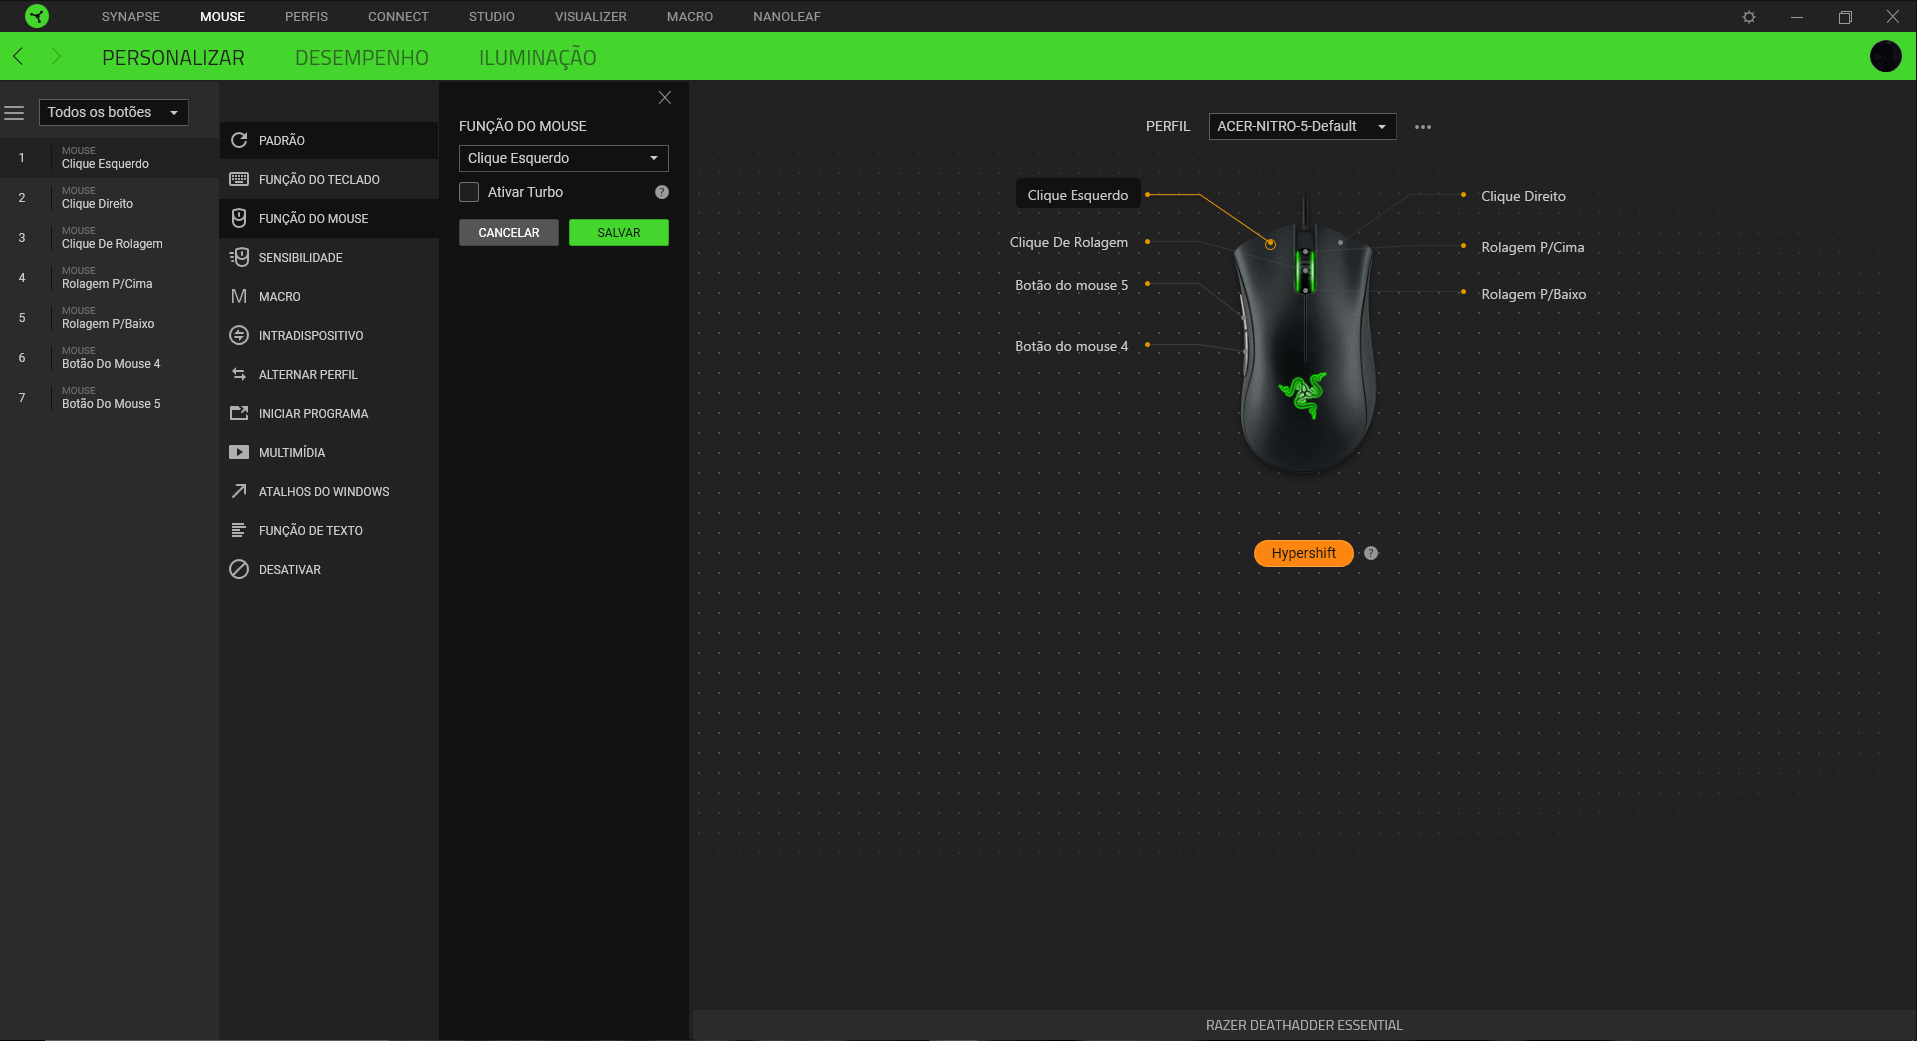Click the Intradispositivo icon
Viewport: 1917px width, 1041px height.
[x=239, y=335]
